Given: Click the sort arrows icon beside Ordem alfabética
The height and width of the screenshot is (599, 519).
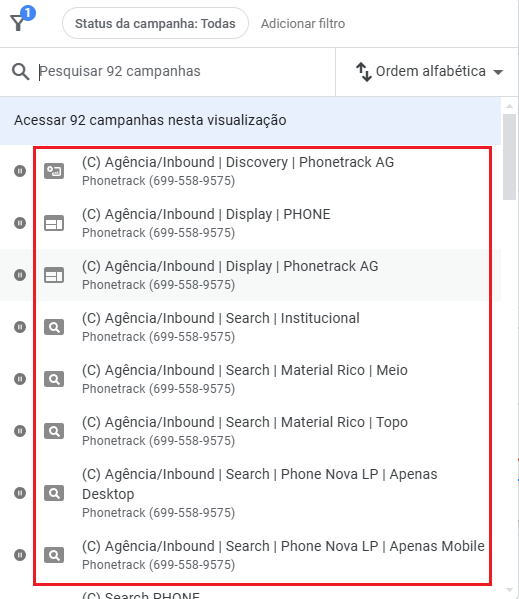Looking at the screenshot, I should coord(364,72).
